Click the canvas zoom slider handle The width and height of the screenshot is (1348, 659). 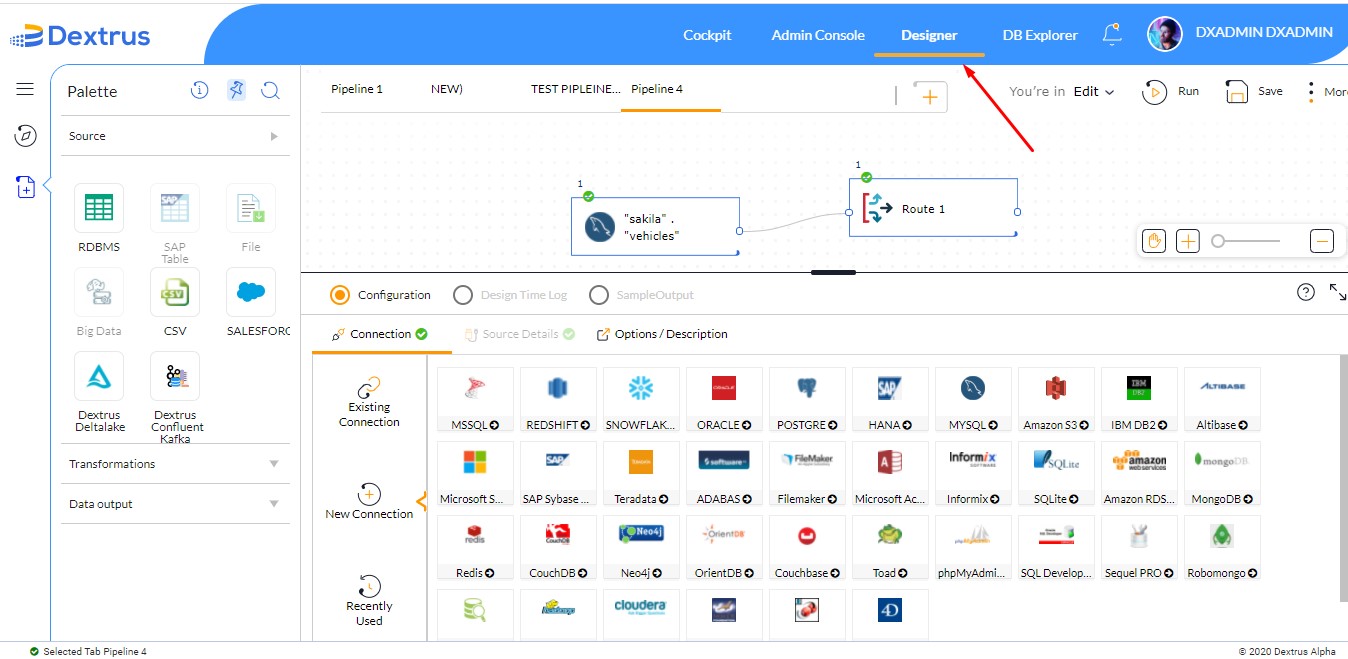[1218, 241]
